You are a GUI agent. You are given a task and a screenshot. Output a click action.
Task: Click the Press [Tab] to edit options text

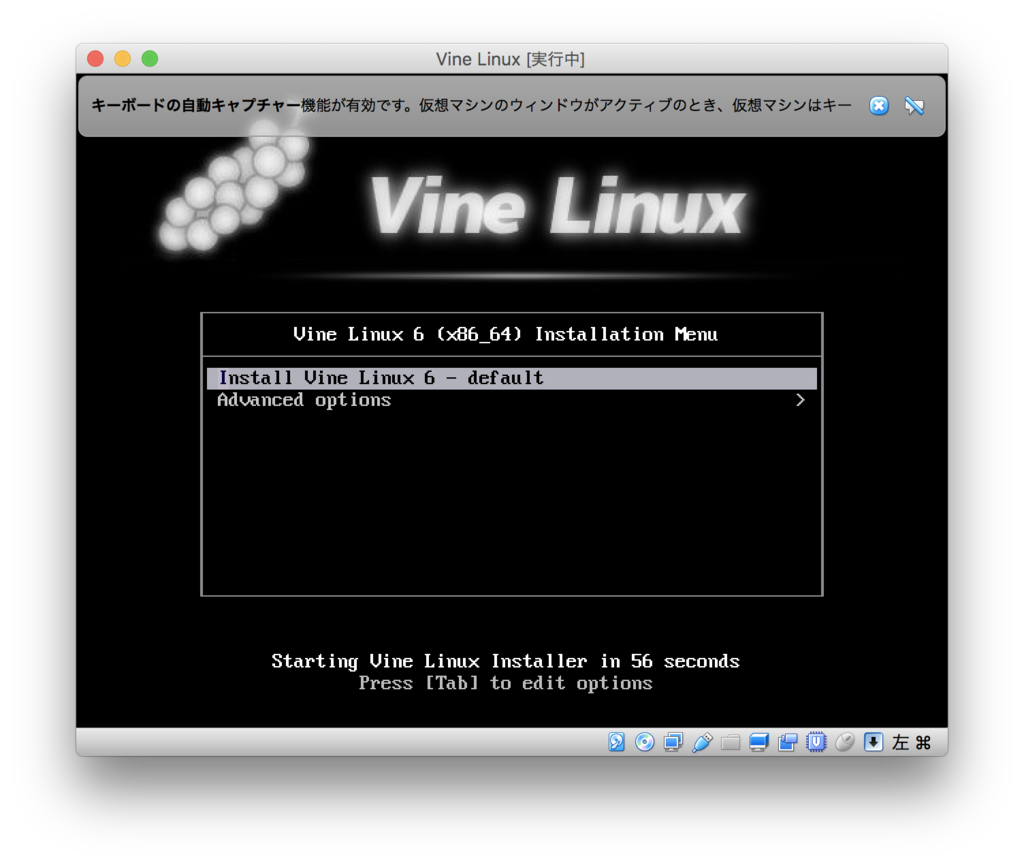coord(505,684)
